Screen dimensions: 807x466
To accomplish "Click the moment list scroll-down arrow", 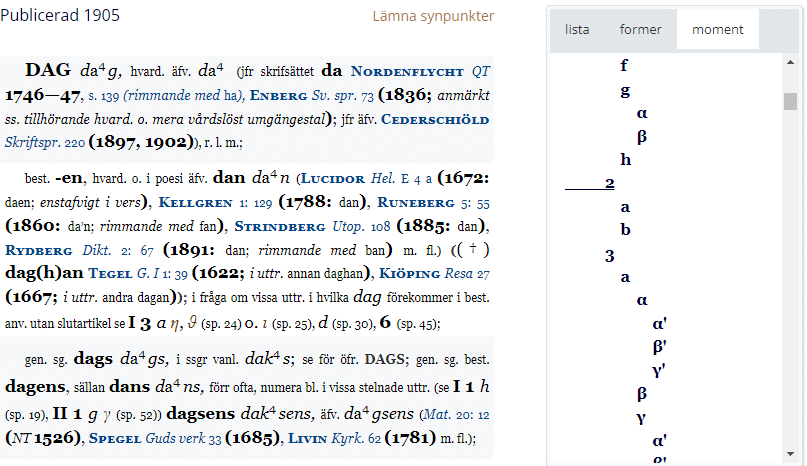I will click(791, 454).
